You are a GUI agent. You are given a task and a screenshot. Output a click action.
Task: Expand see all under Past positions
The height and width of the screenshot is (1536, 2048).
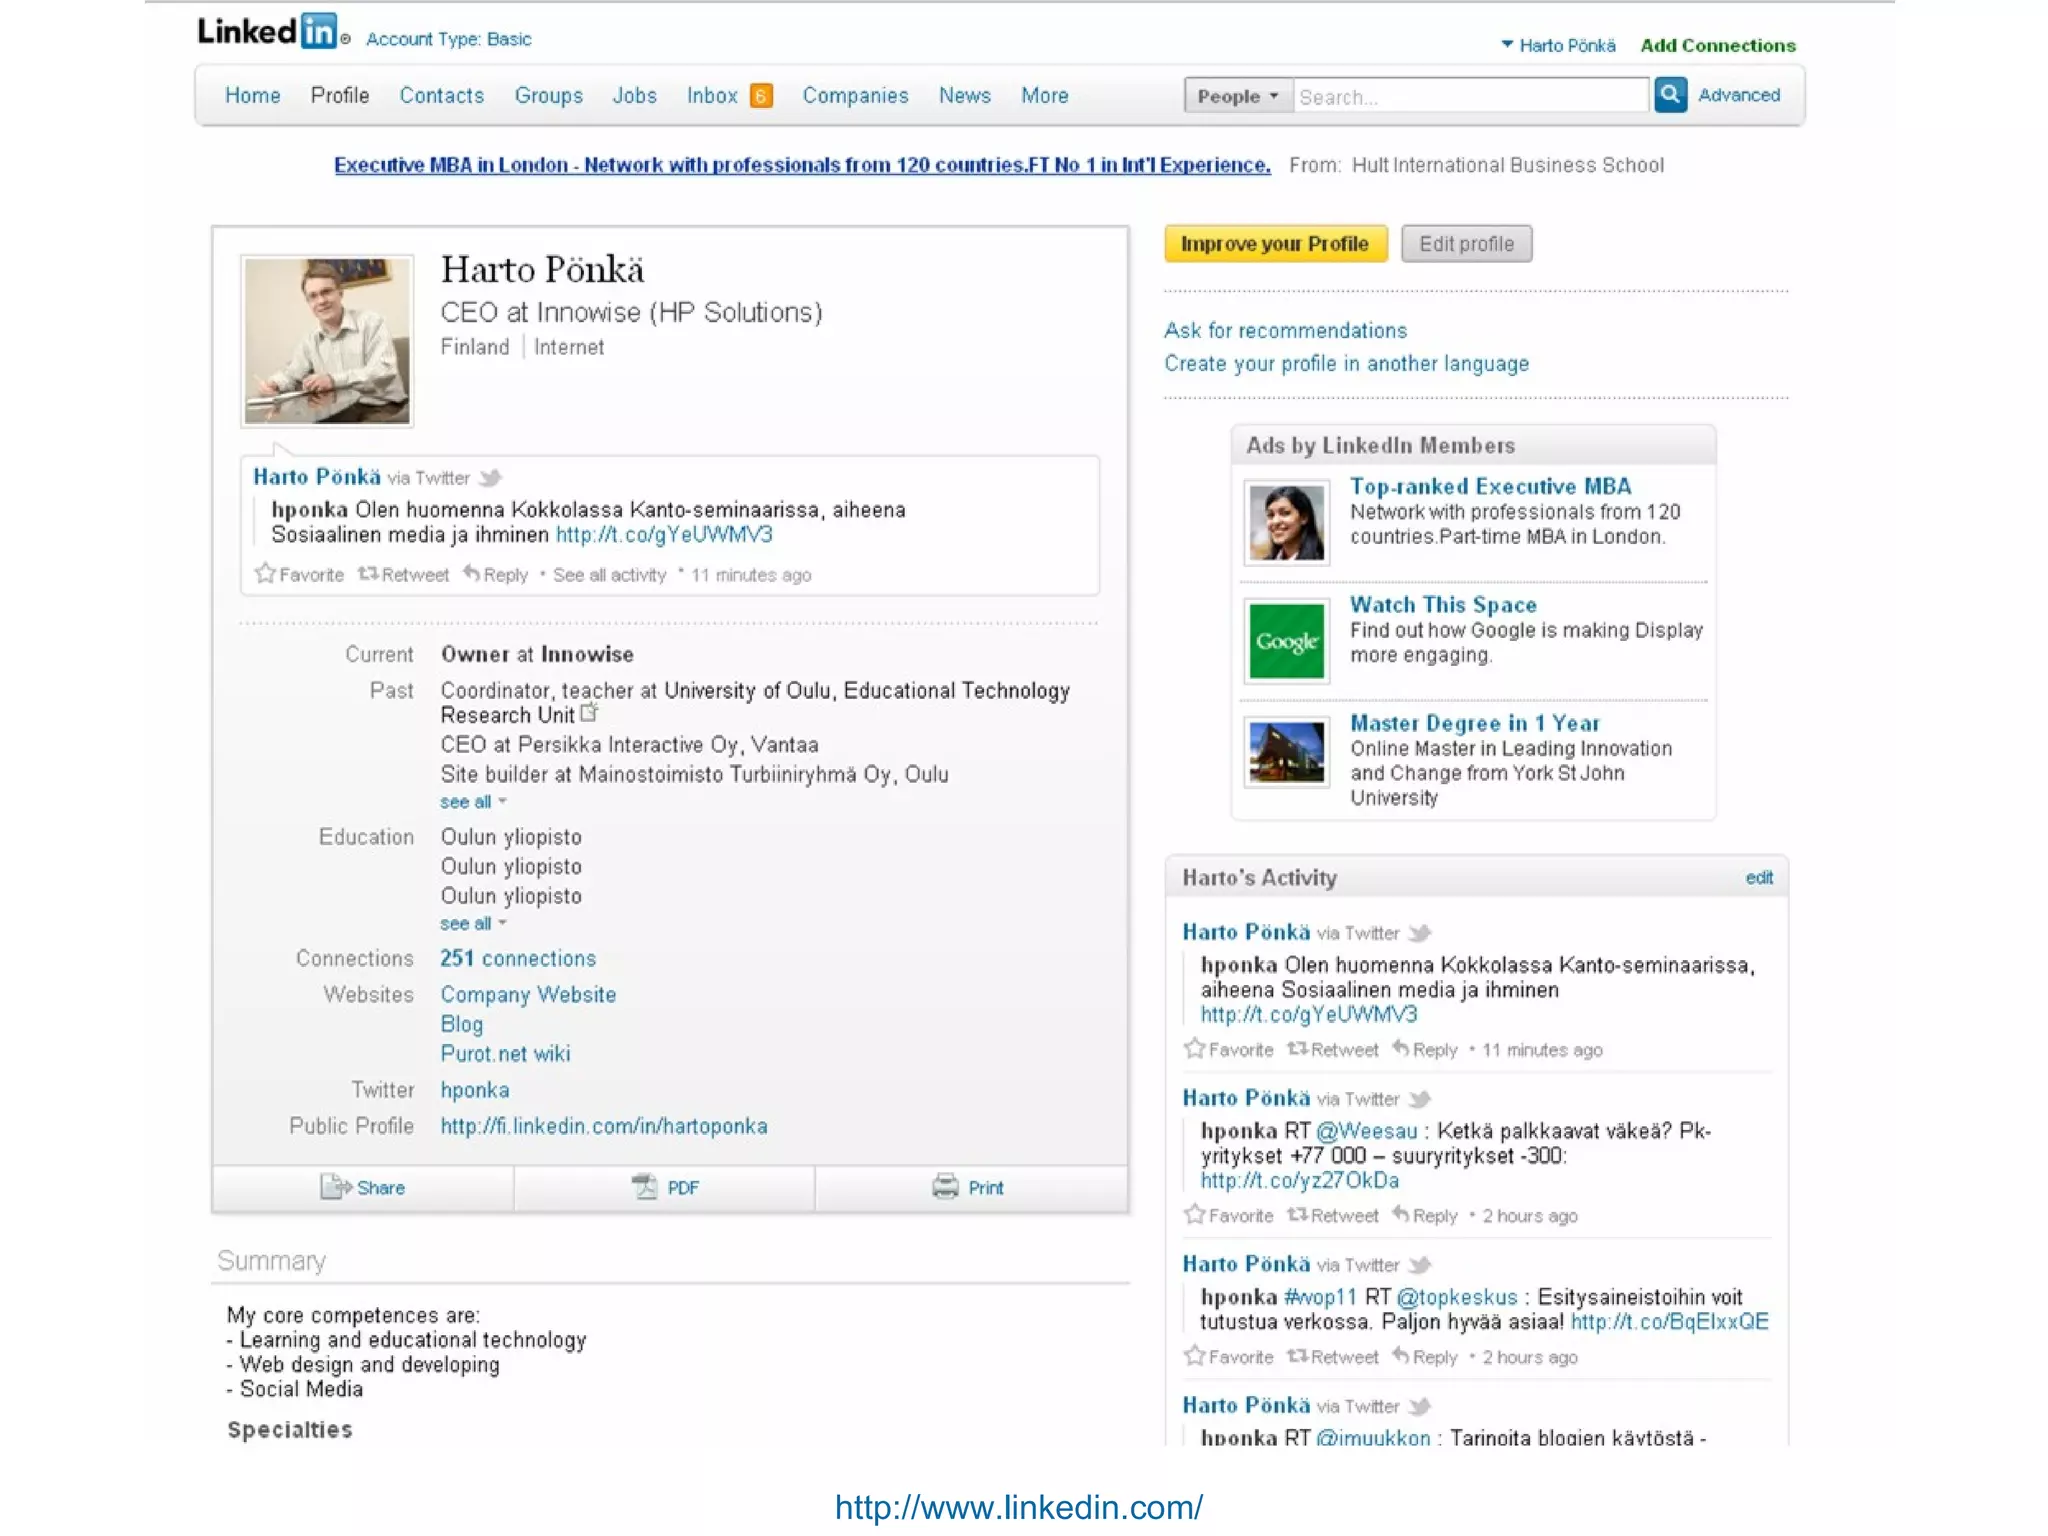tap(473, 802)
